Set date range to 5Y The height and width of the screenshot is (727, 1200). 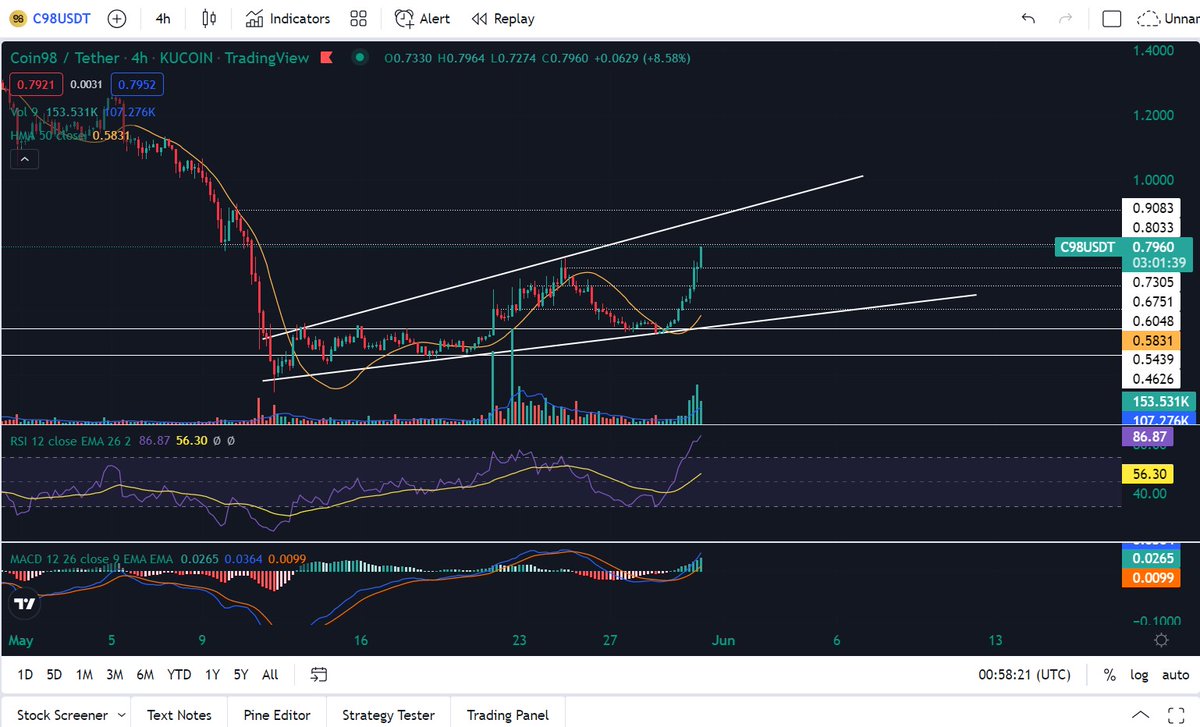(241, 675)
